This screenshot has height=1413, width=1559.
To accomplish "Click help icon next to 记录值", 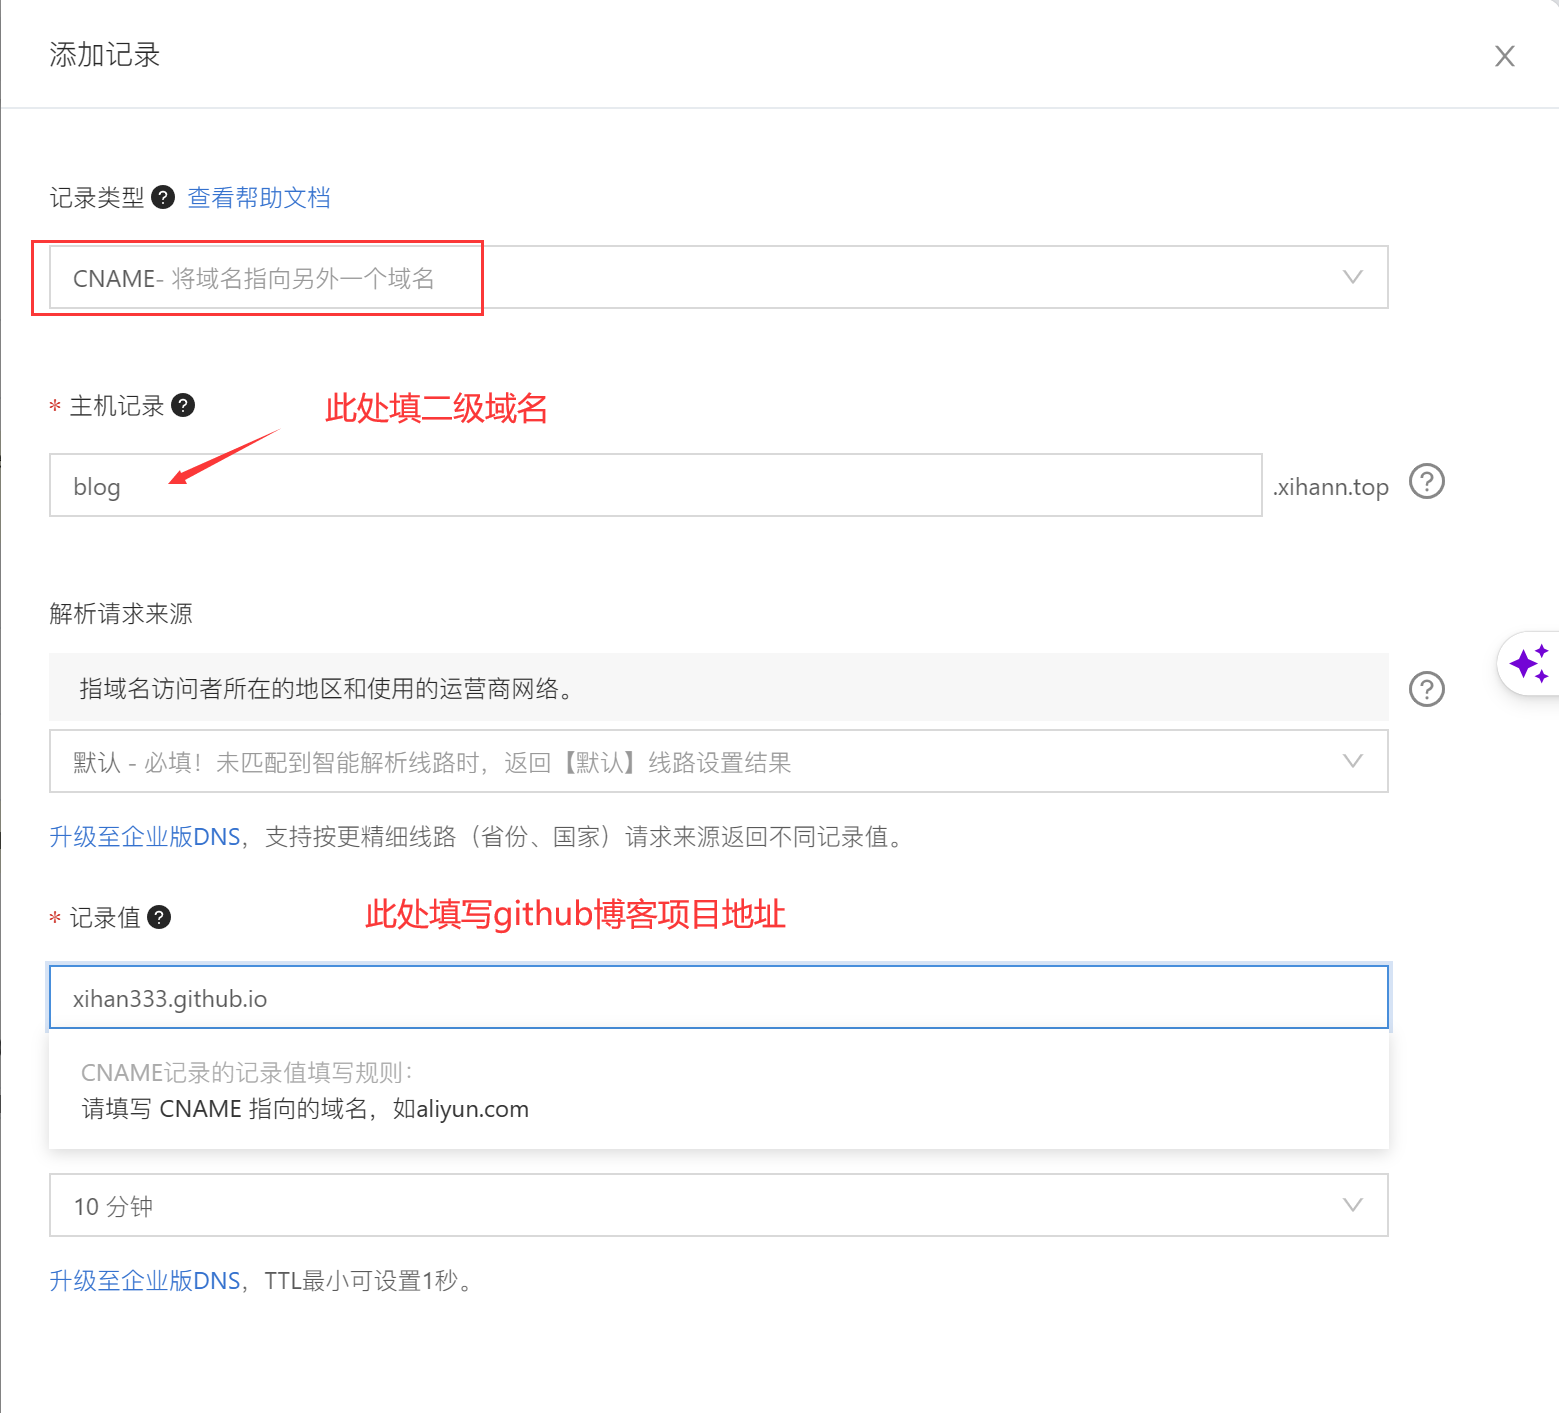I will click(x=159, y=917).
